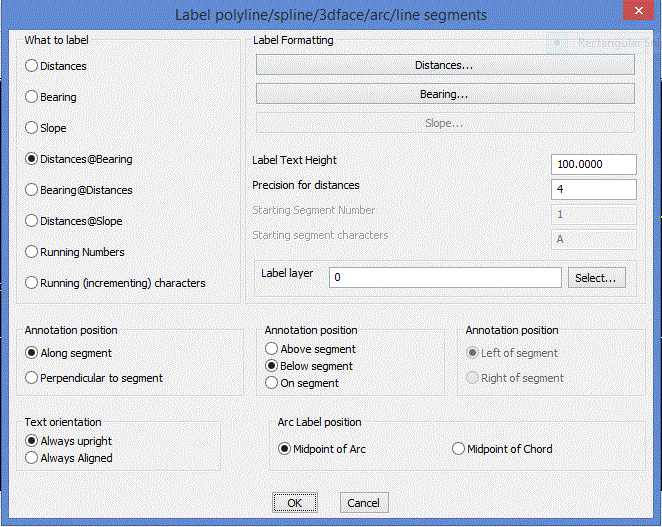
Task: Select Midpoint of Chord arc position
Action: point(459,449)
